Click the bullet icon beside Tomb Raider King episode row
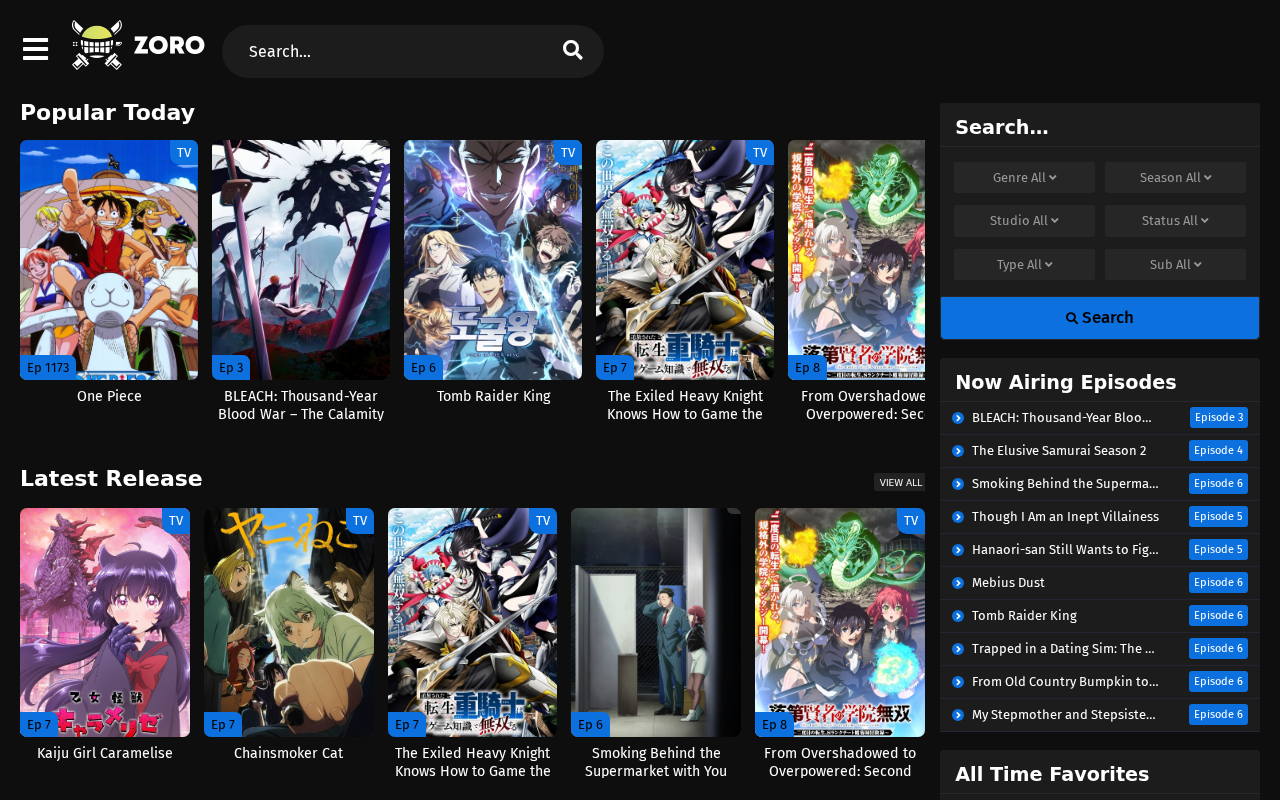 point(958,616)
